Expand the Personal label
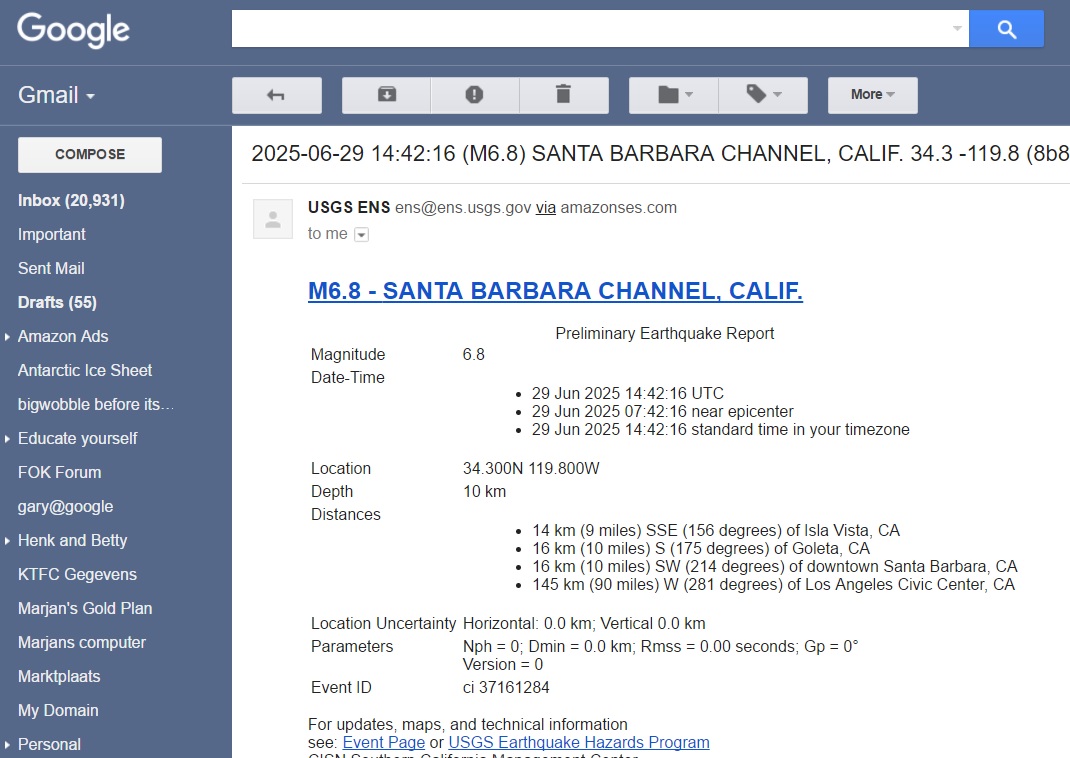This screenshot has height=758, width=1070. click(x=7, y=745)
